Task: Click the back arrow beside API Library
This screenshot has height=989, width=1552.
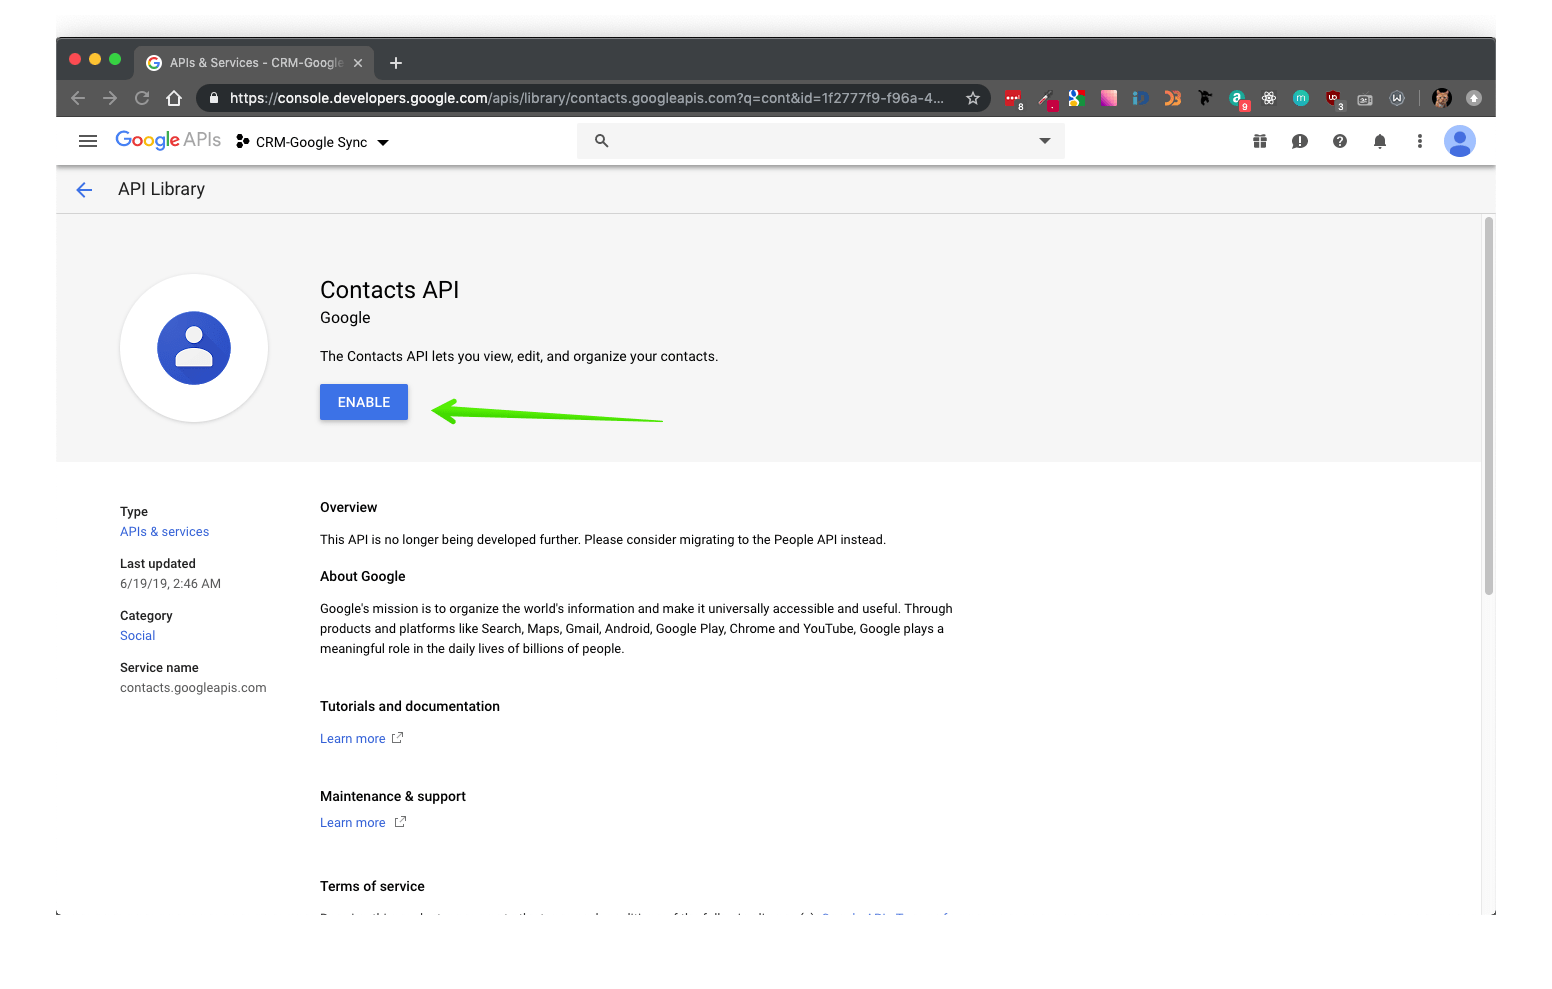Action: tap(84, 189)
